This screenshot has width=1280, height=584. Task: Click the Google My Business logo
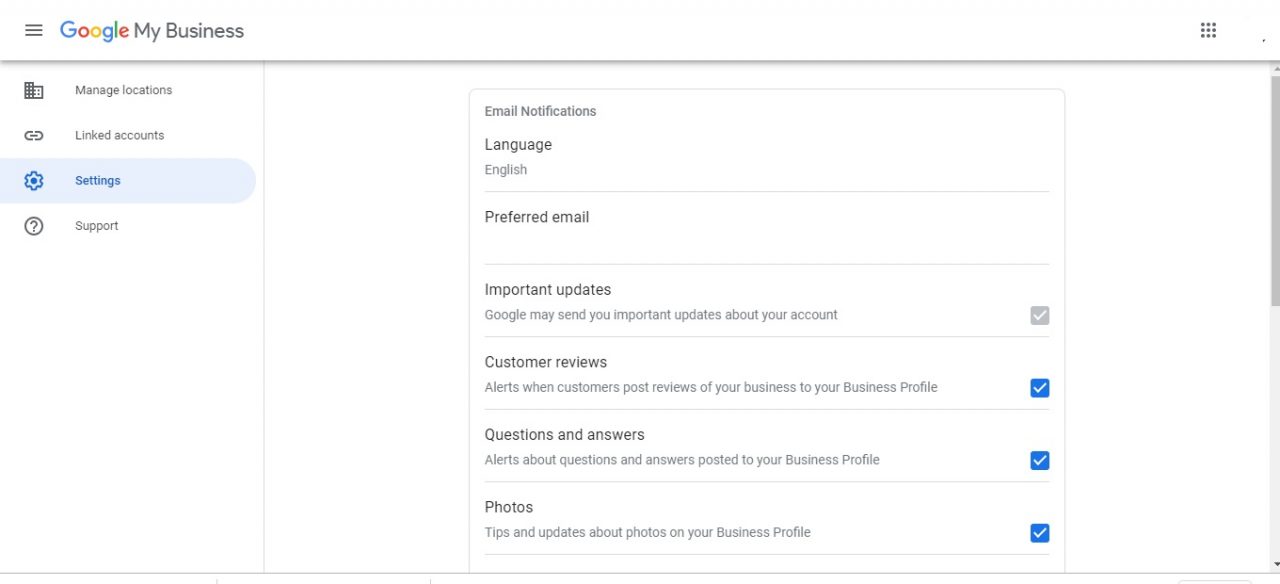(x=152, y=31)
